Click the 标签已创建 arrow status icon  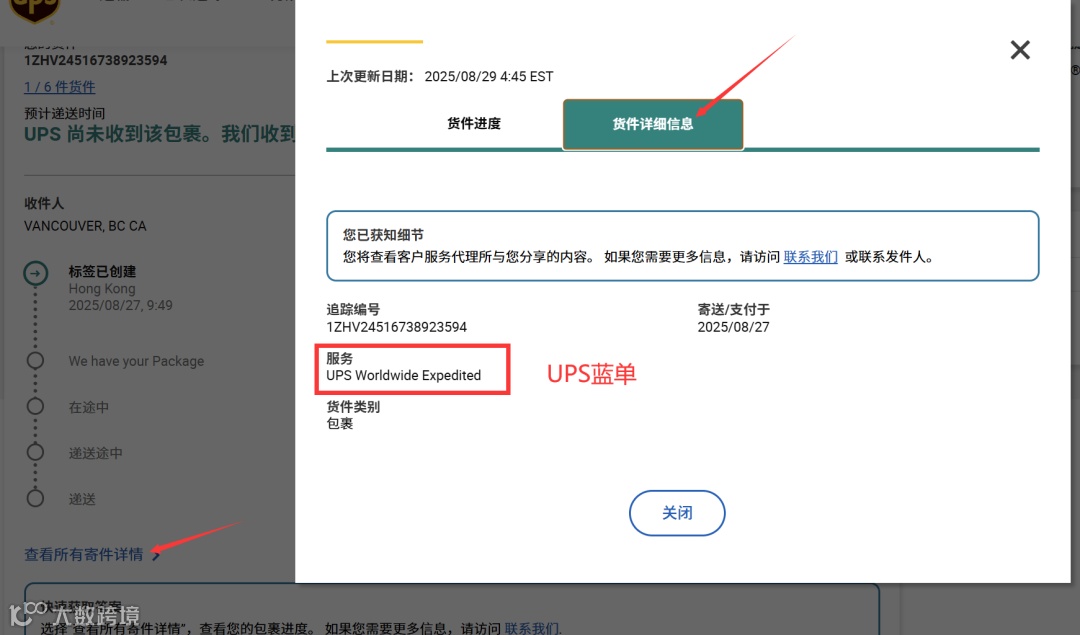pyautogui.click(x=36, y=273)
